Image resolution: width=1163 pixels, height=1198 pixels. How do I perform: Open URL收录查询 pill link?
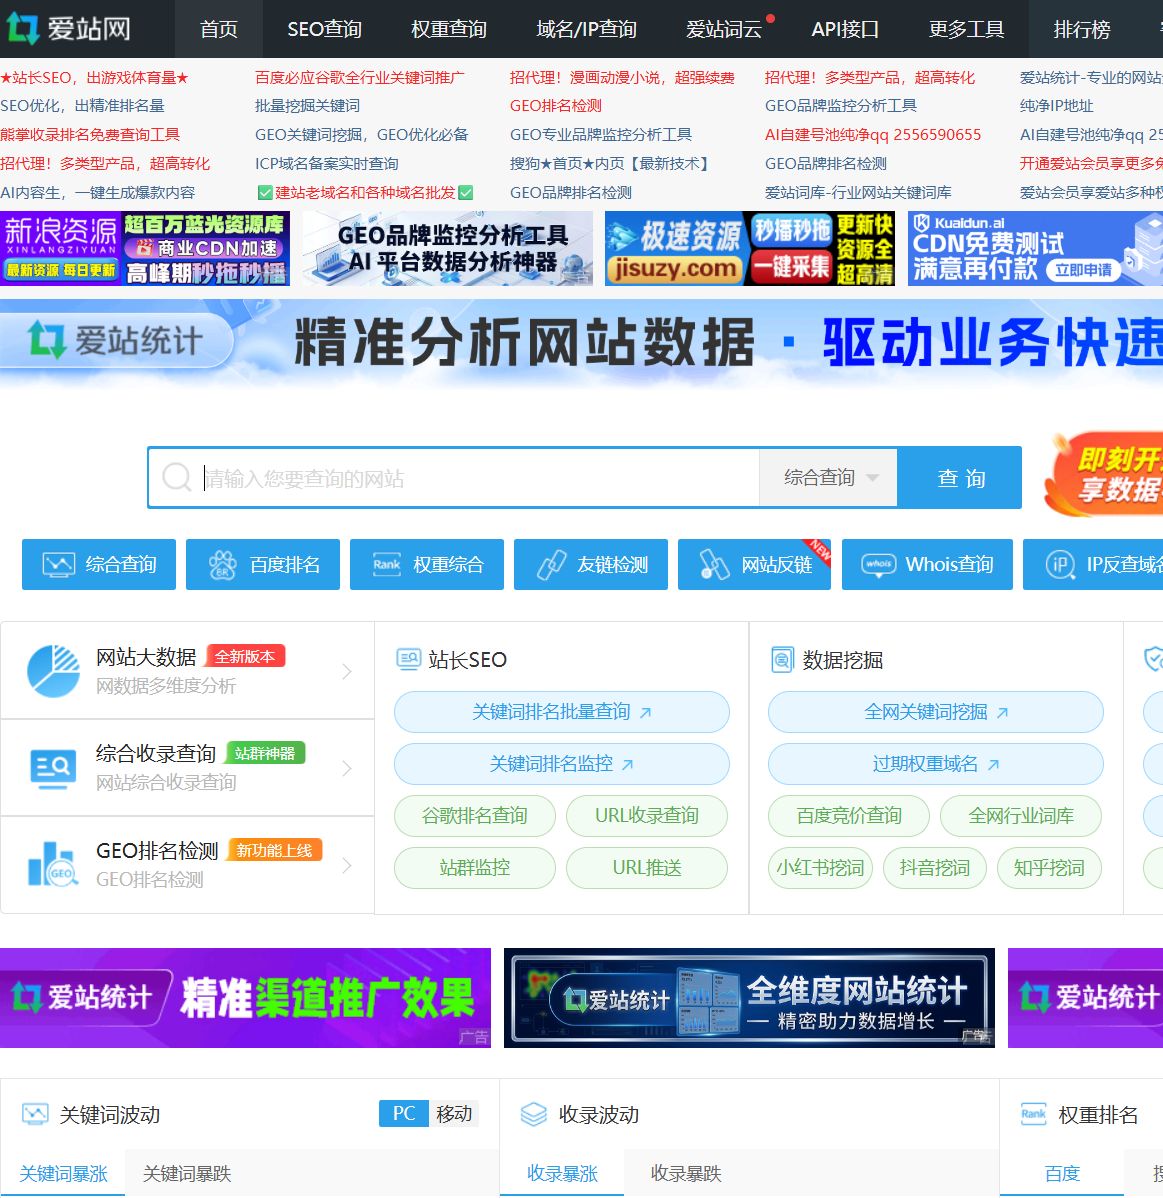646,816
